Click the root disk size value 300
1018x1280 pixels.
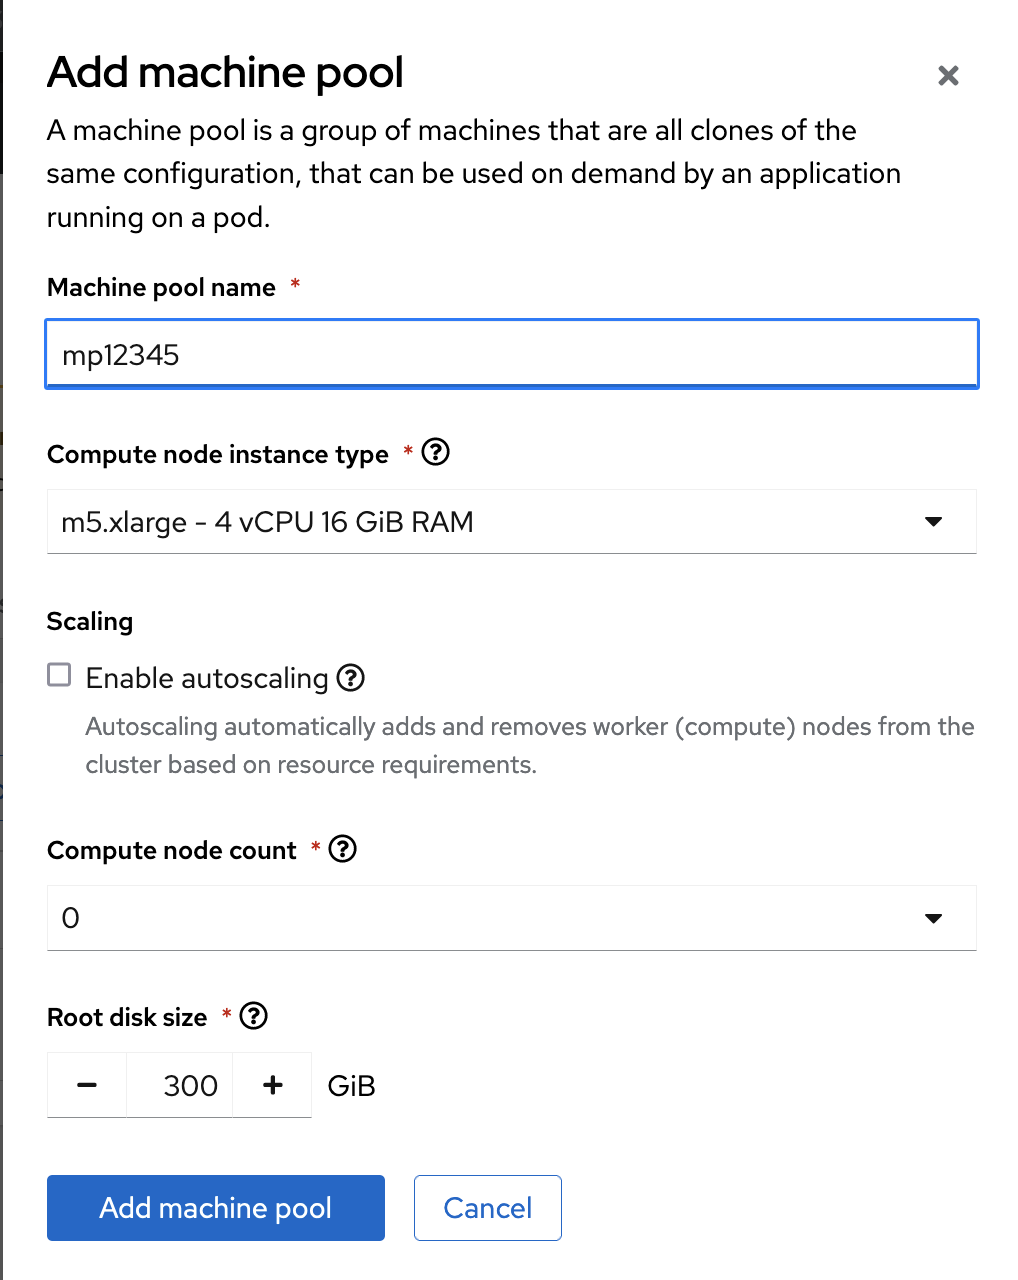point(189,1085)
